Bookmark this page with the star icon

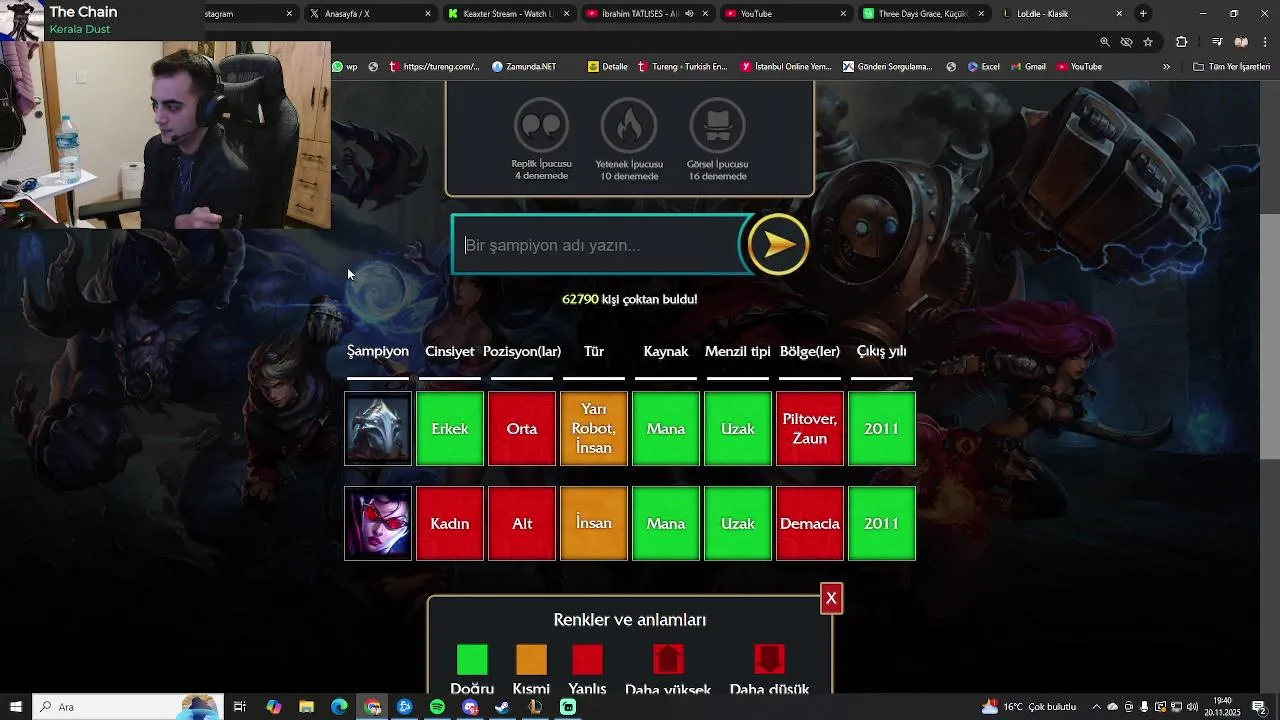1148,42
